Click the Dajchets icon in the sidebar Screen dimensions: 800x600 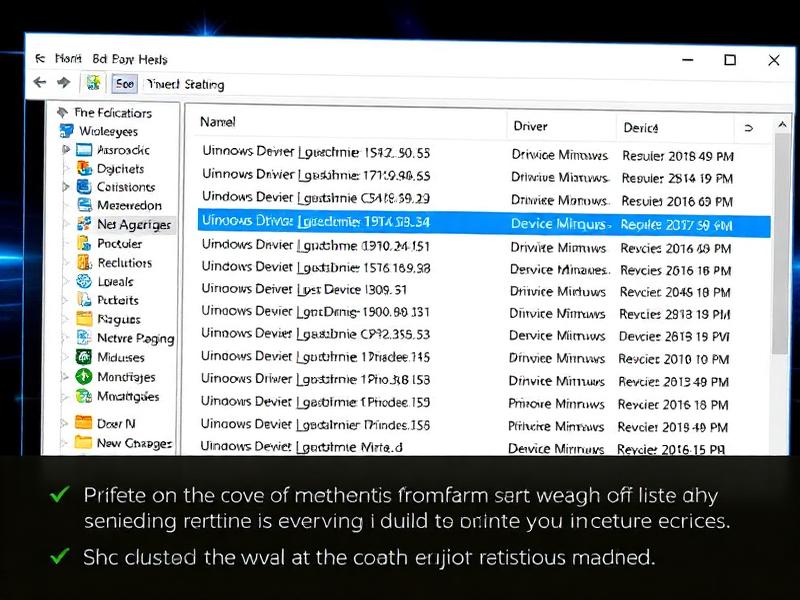(x=84, y=168)
